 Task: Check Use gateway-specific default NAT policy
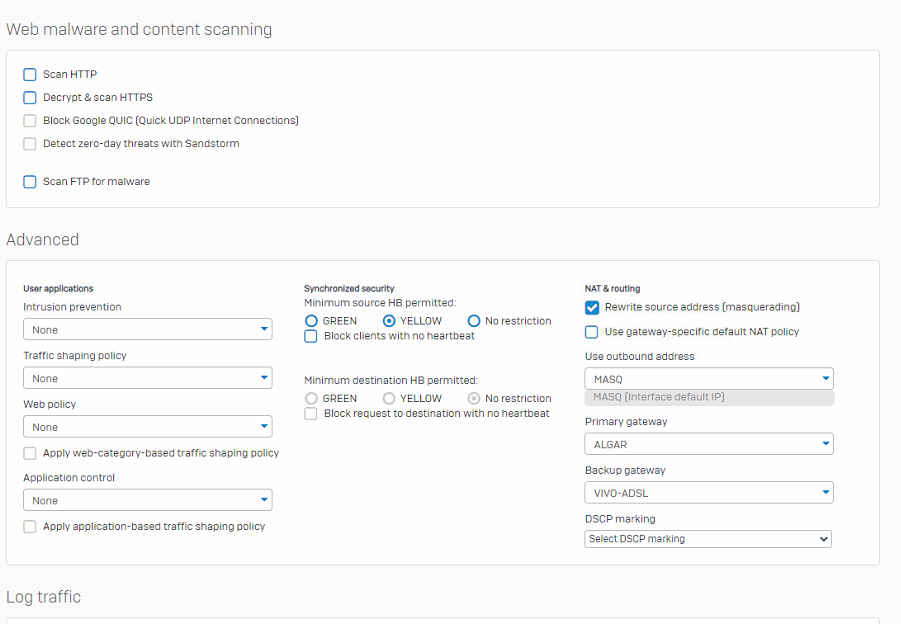click(591, 332)
